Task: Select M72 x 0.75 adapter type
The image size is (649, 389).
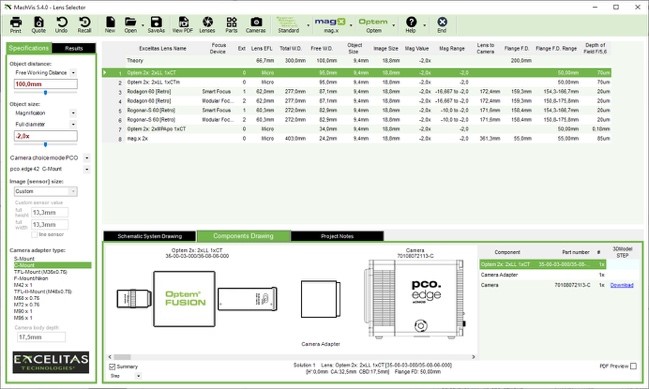Action: (27, 305)
